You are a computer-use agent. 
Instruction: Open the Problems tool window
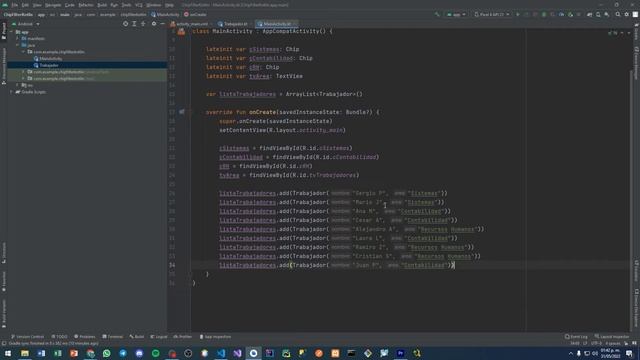(84, 337)
